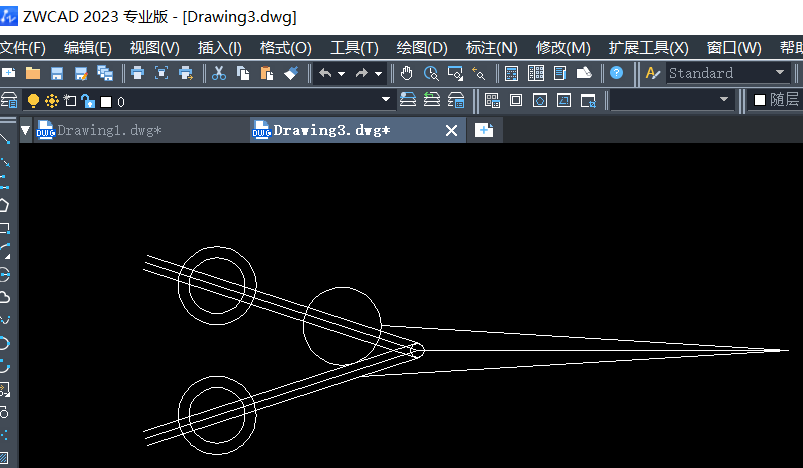
Task: Toggle layer 0 on/off lightbulb
Action: pos(33,100)
